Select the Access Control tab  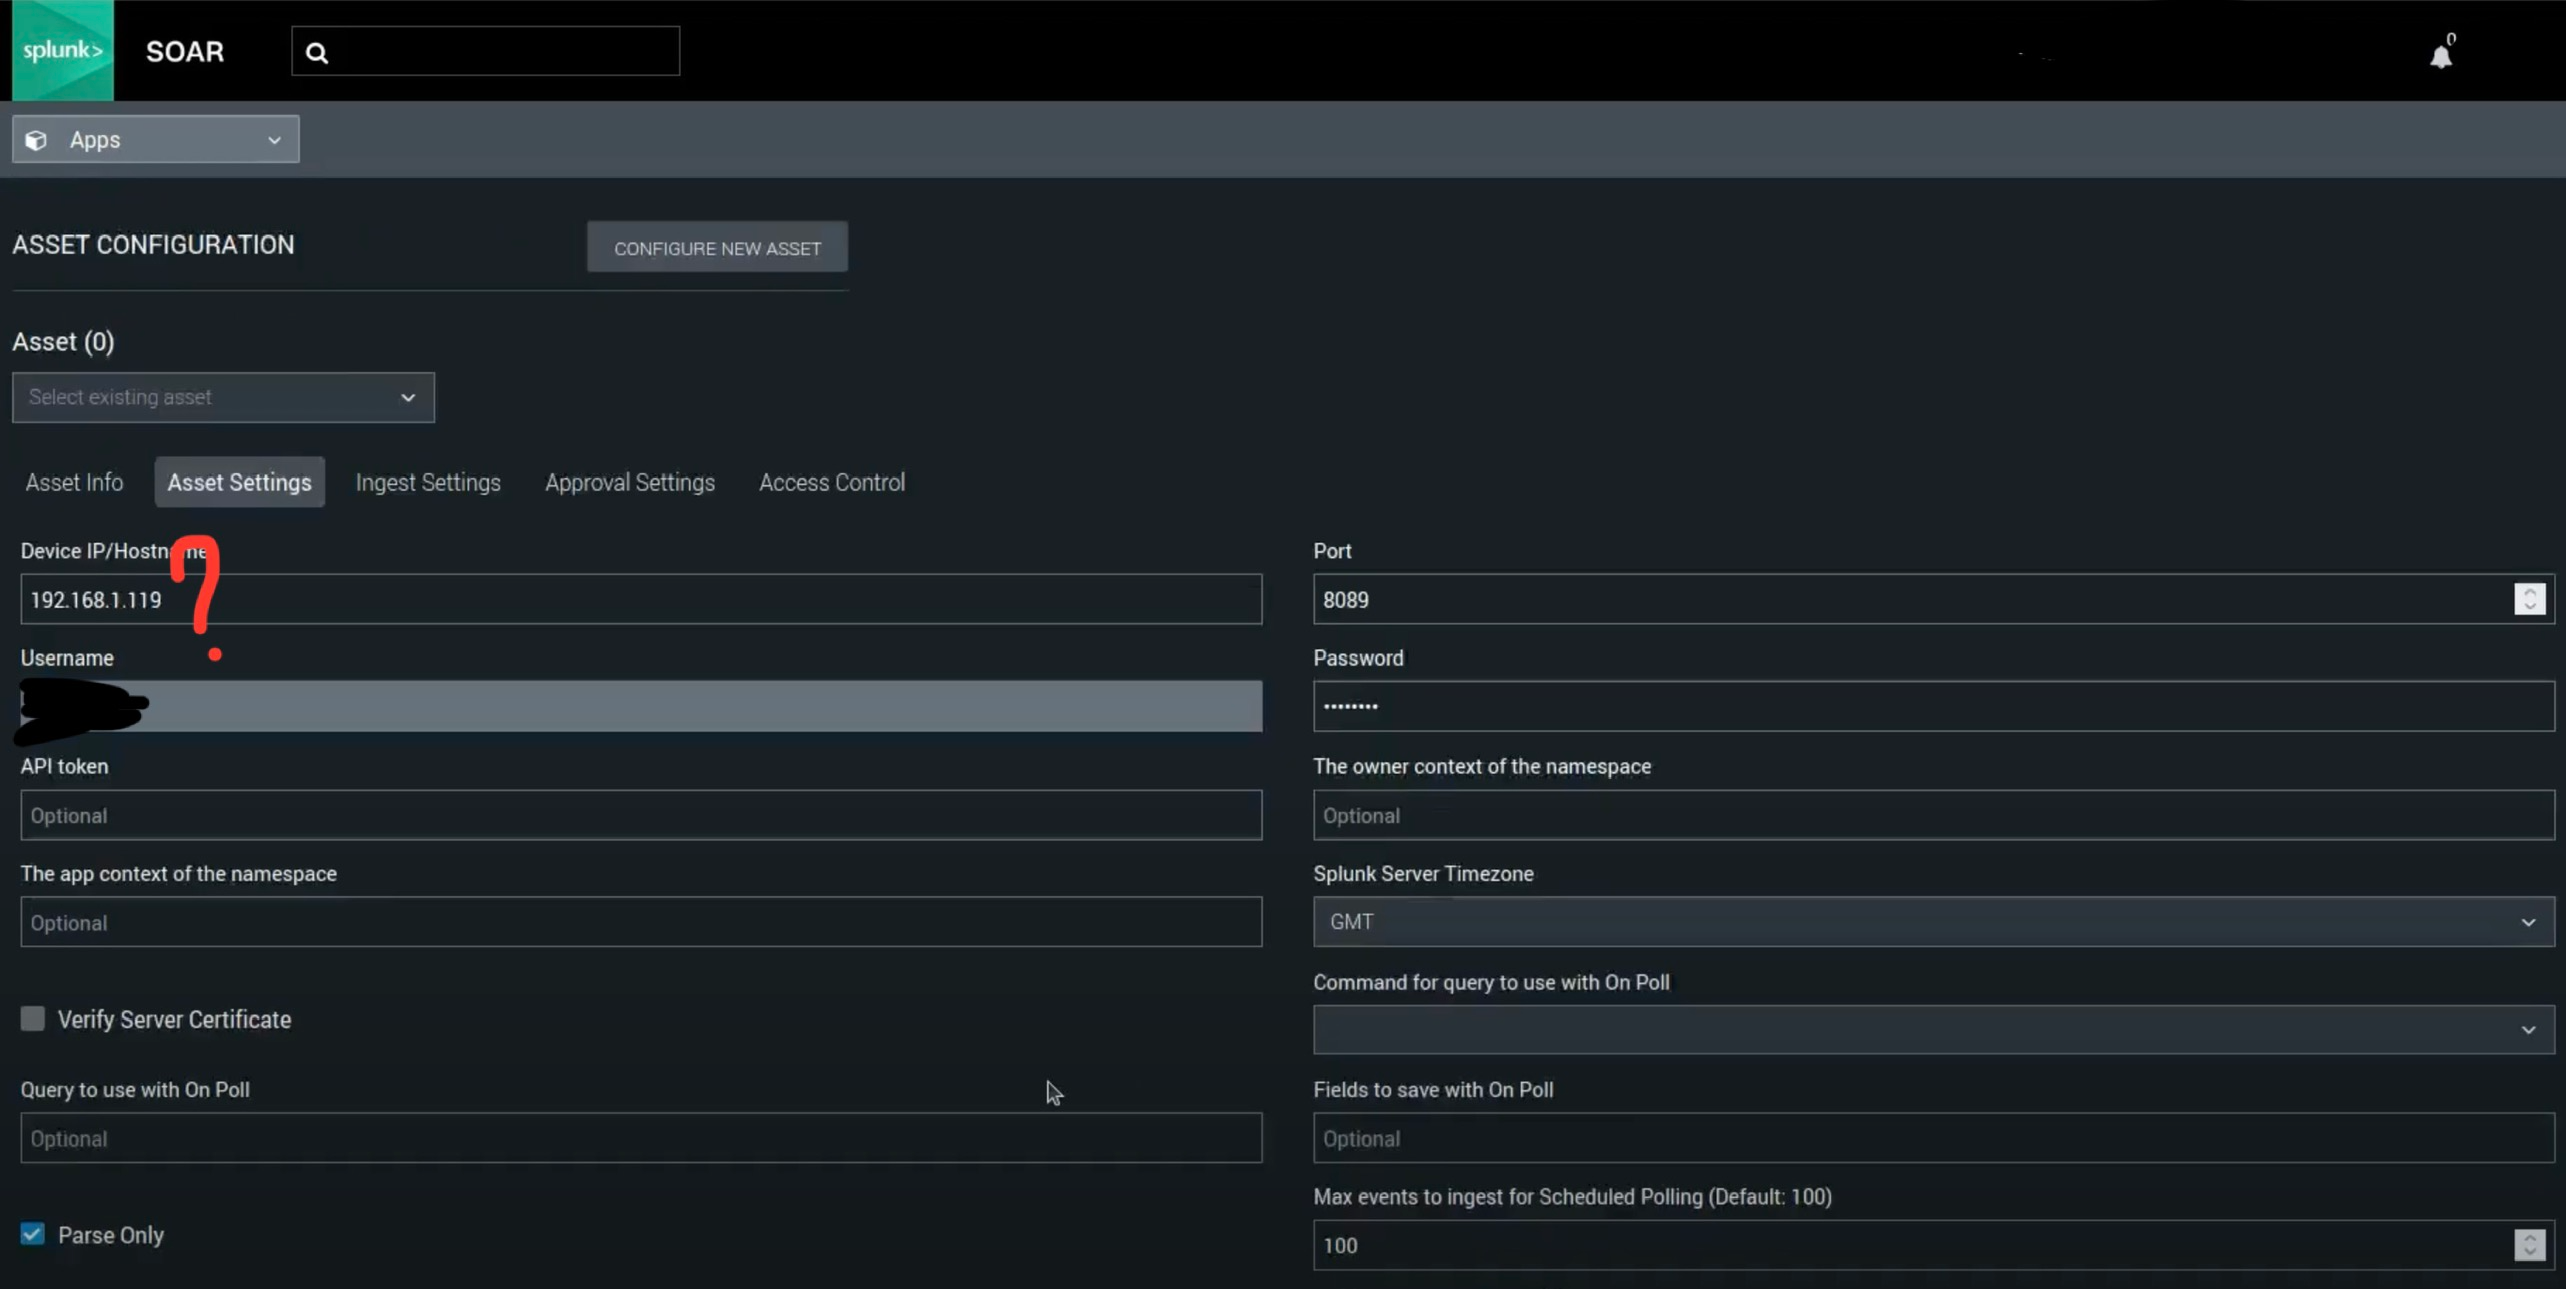tap(831, 483)
